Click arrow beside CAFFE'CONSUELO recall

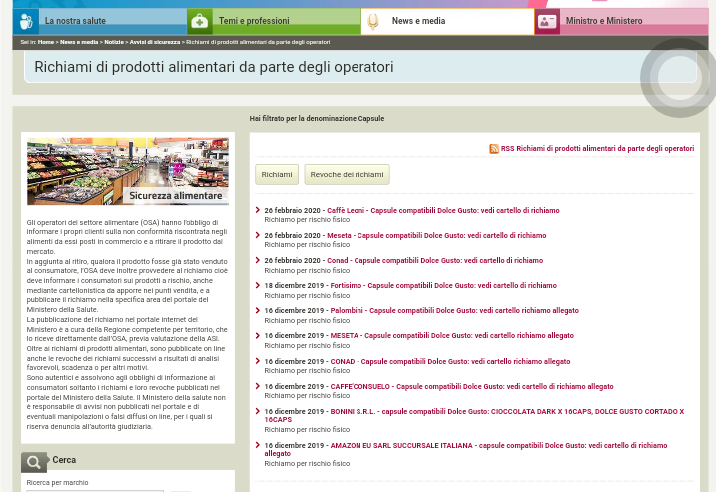(258, 386)
